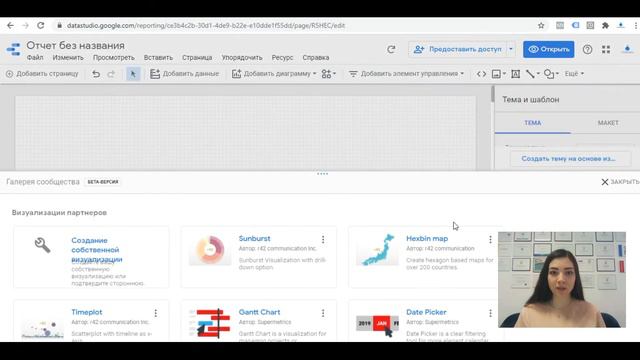Open the Просмотреть menu

(x=113, y=58)
